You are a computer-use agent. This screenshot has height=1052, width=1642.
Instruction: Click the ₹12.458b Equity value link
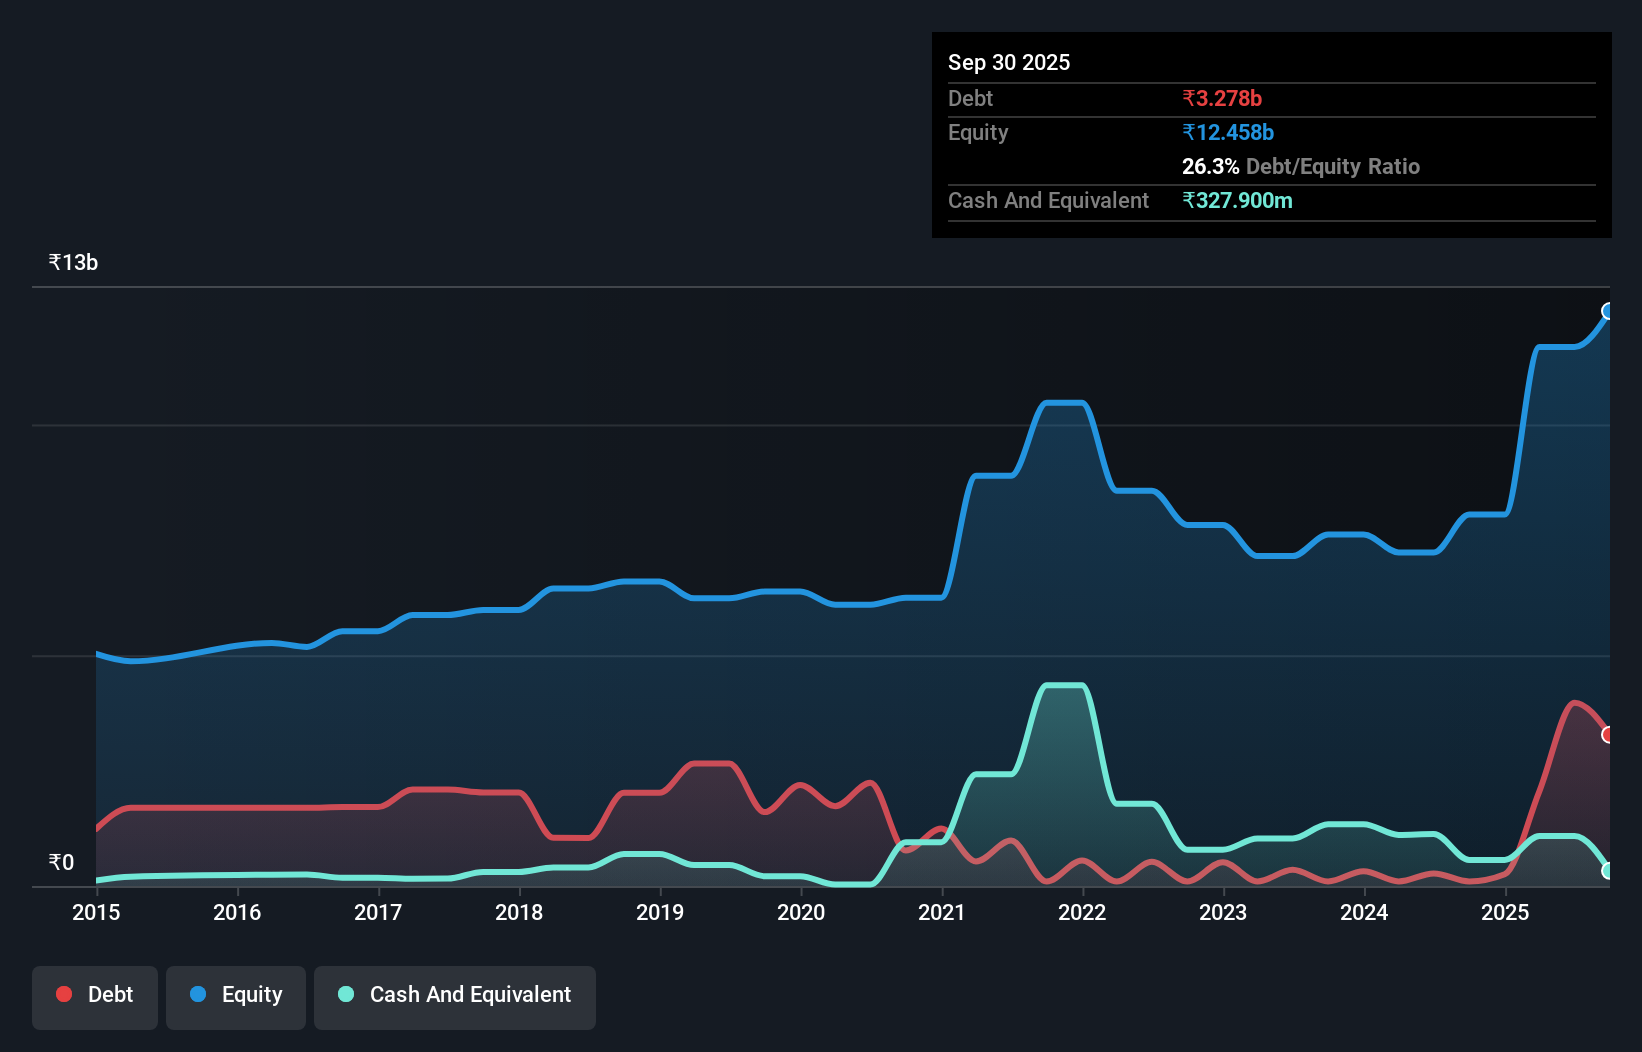point(1228,132)
